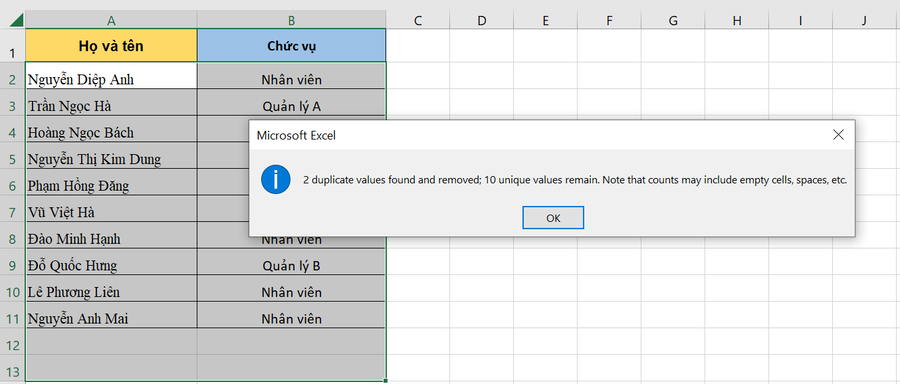Select row 12 header
Image resolution: width=900 pixels, height=384 pixels.
pyautogui.click(x=13, y=342)
